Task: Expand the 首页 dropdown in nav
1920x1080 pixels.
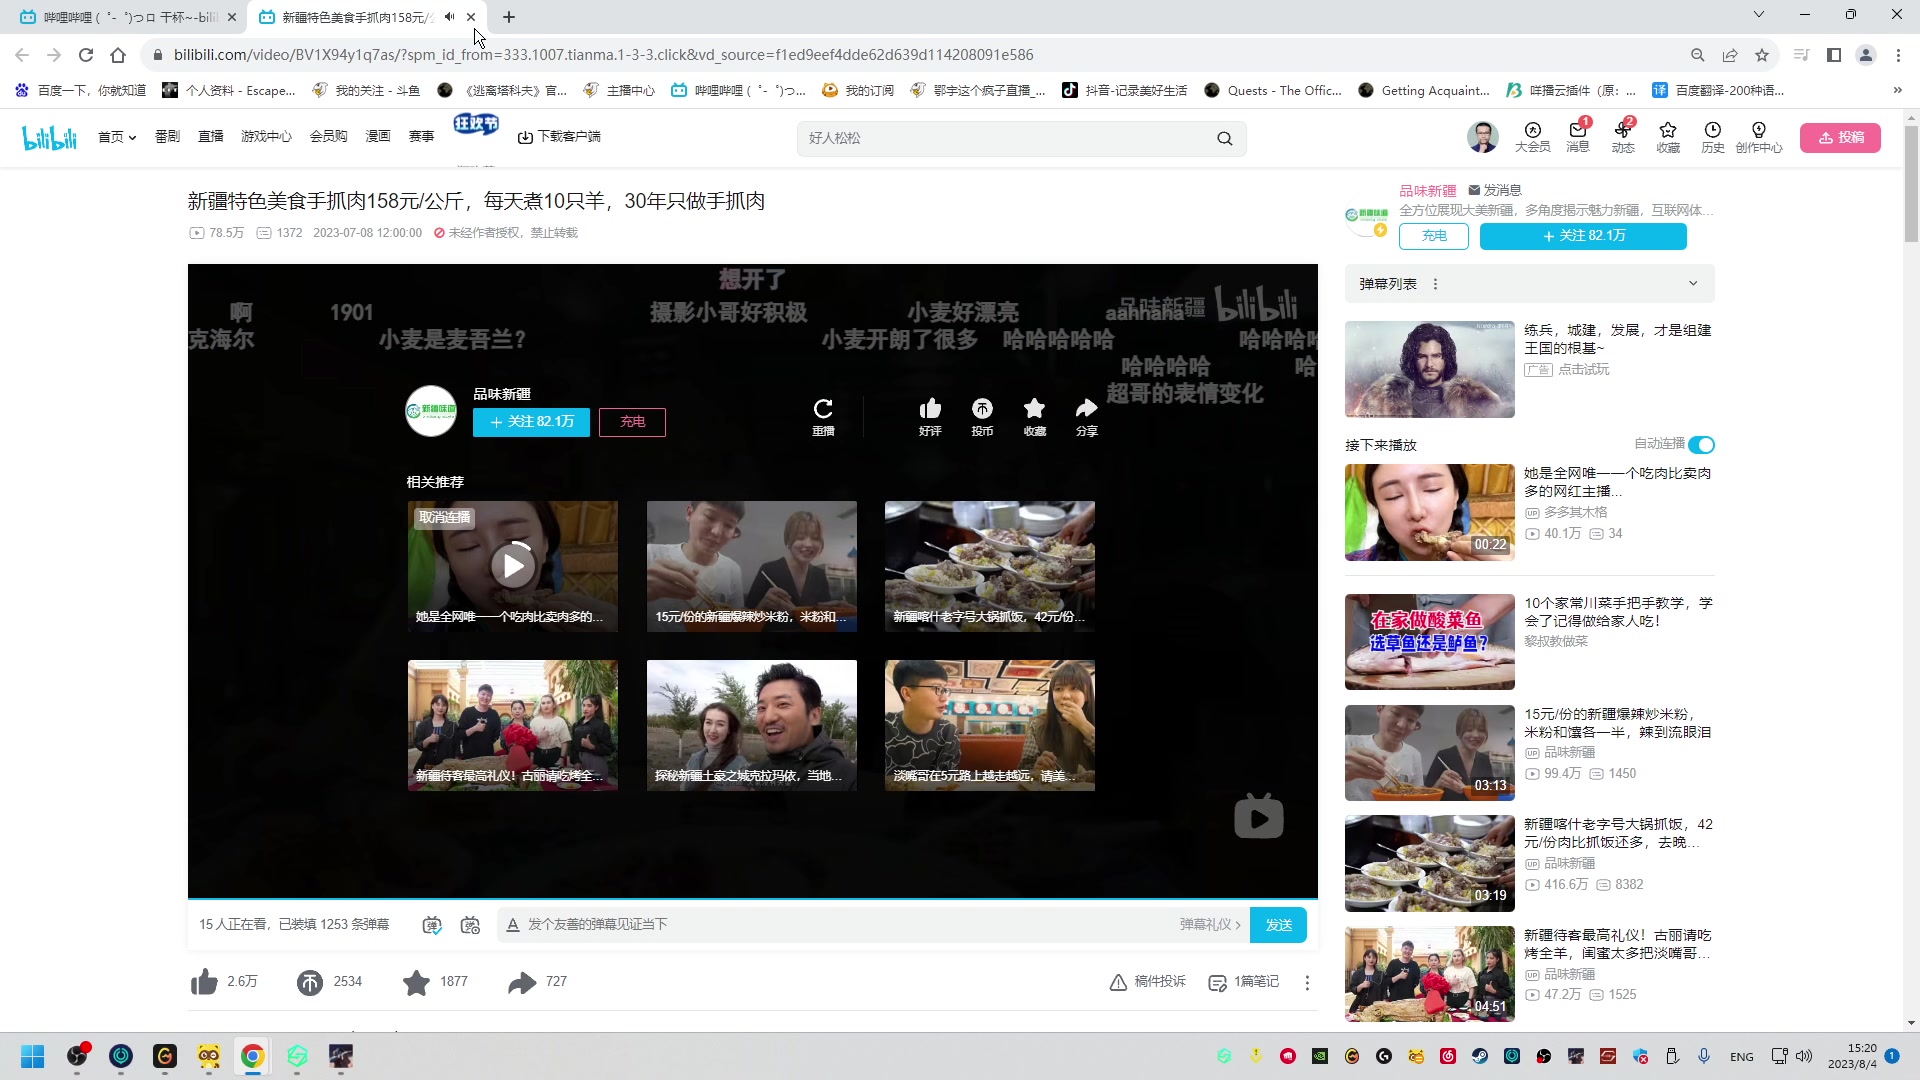Action: [x=117, y=137]
